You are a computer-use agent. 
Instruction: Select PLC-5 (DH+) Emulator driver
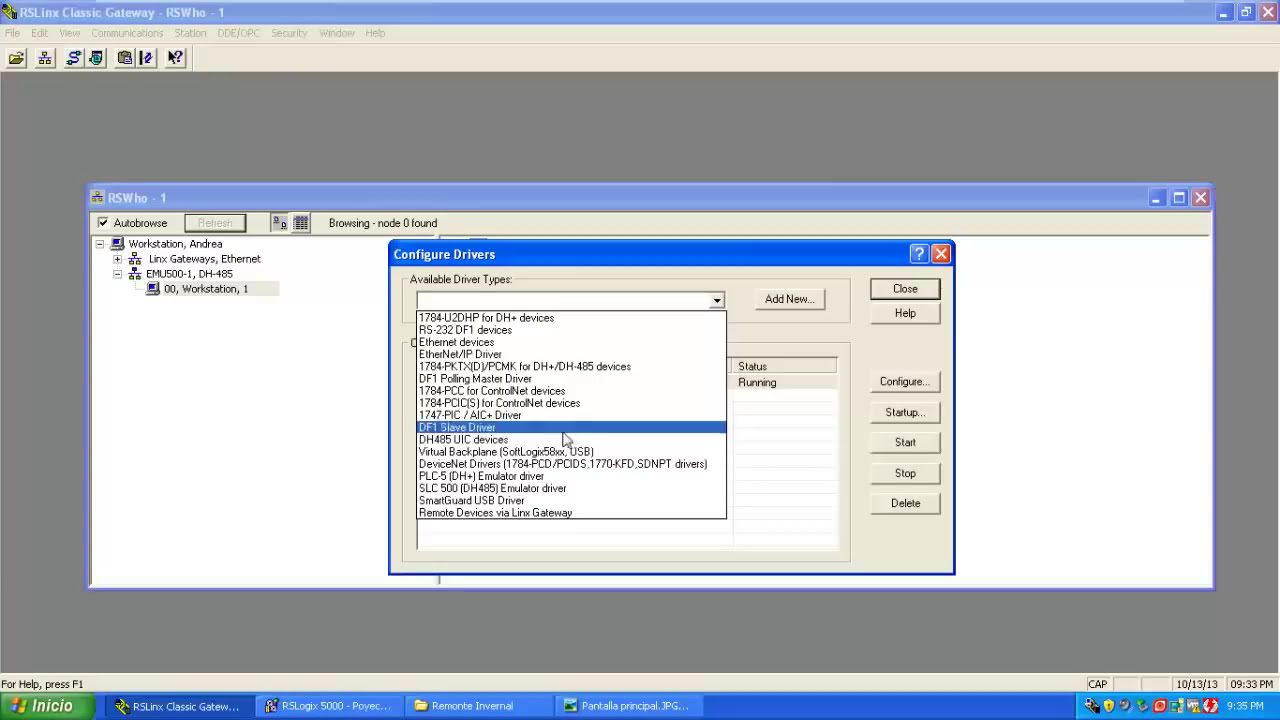(571, 476)
